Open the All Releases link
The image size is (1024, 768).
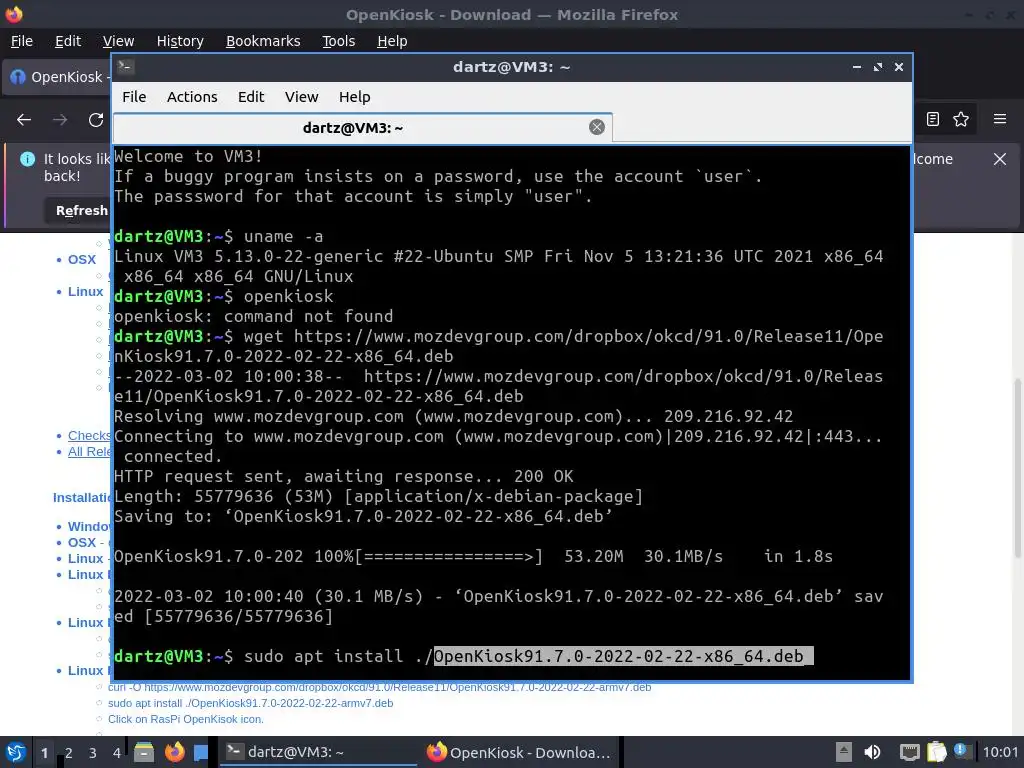coord(89,452)
